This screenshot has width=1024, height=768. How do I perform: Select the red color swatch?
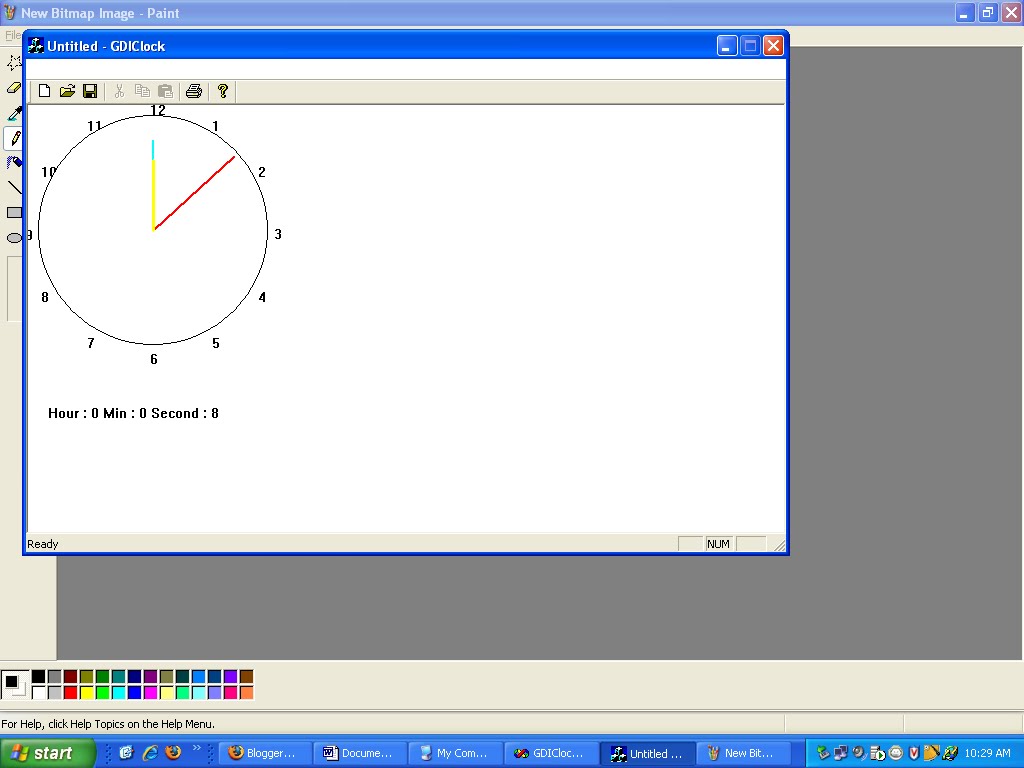(x=70, y=691)
